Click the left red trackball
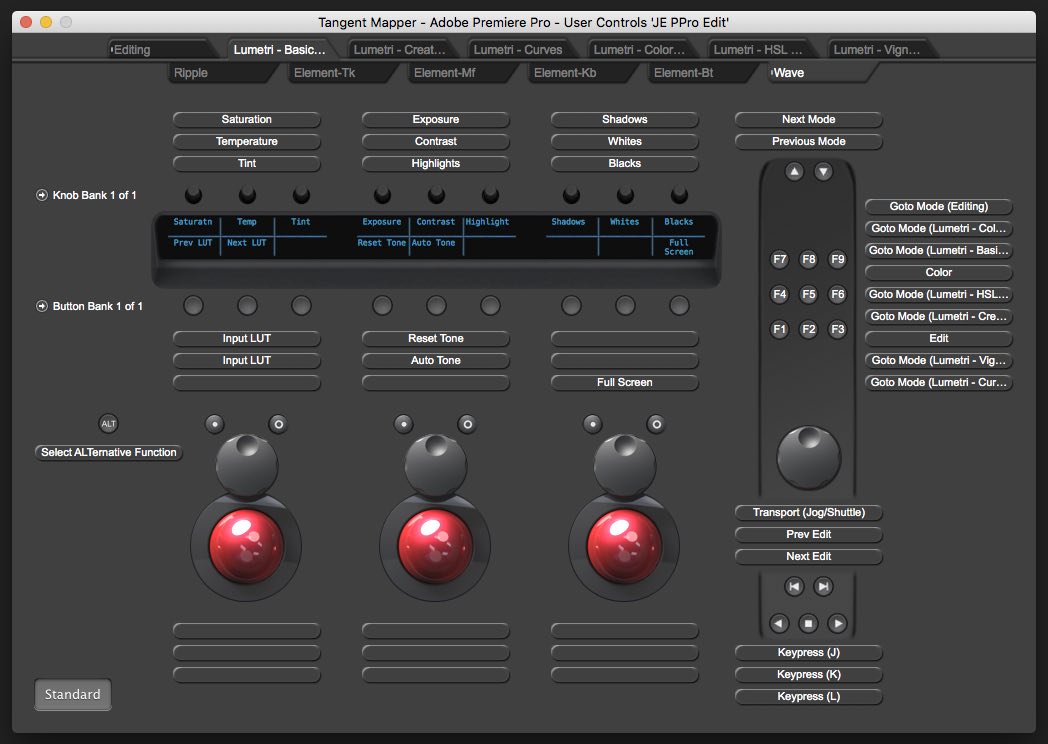This screenshot has height=744, width=1048. pos(246,548)
